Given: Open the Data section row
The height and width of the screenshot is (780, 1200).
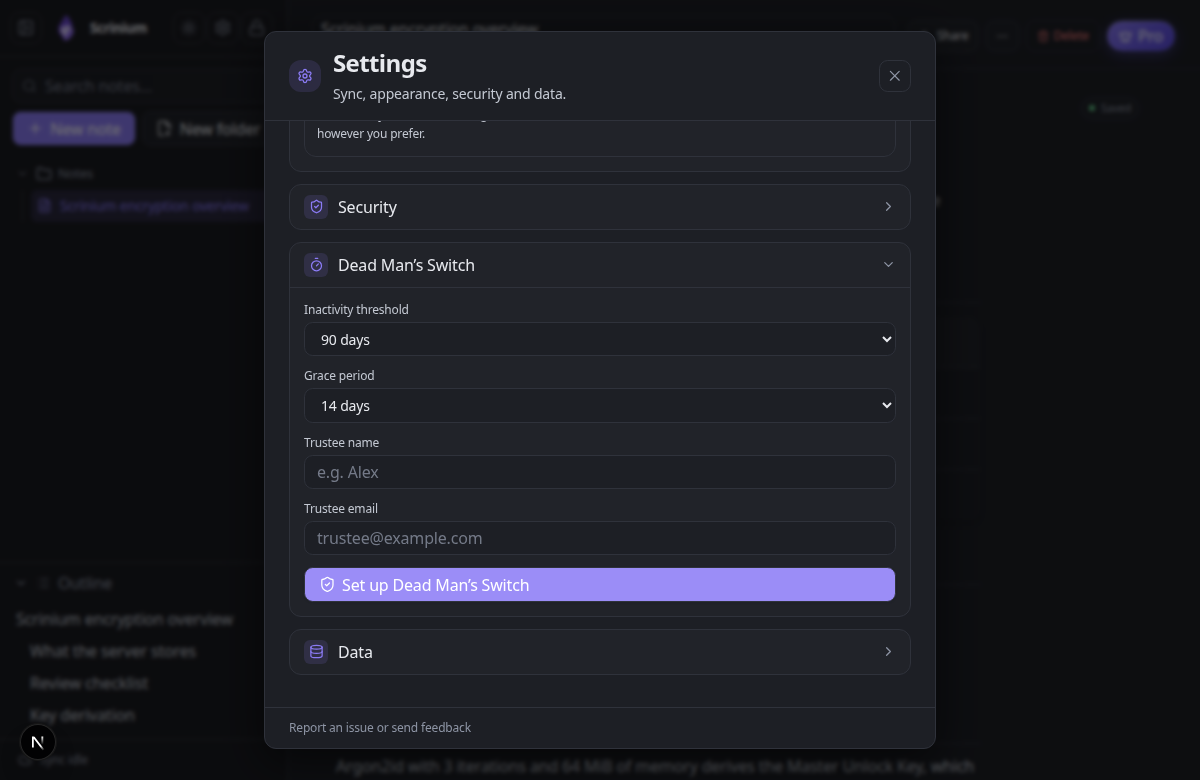Looking at the screenshot, I should pyautogui.click(x=600, y=652).
